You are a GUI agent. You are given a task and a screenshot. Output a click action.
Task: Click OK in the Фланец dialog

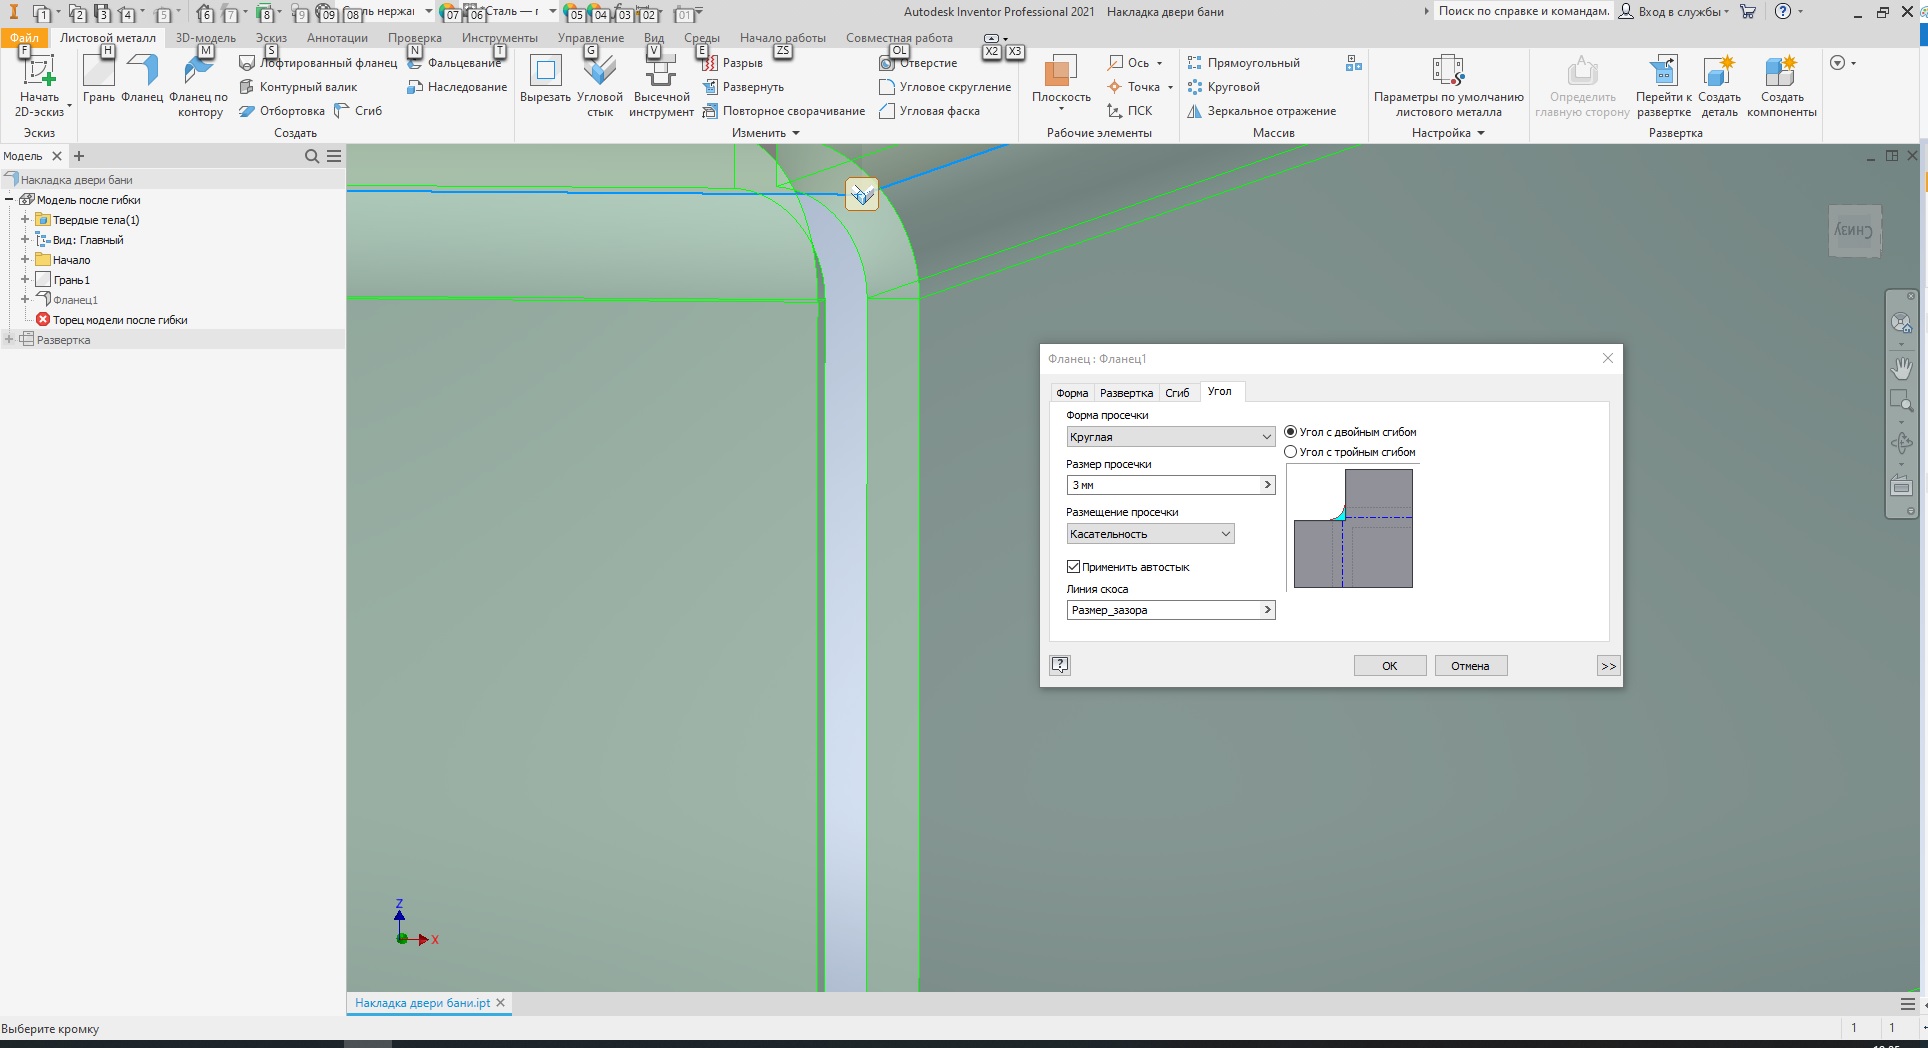pos(1389,666)
